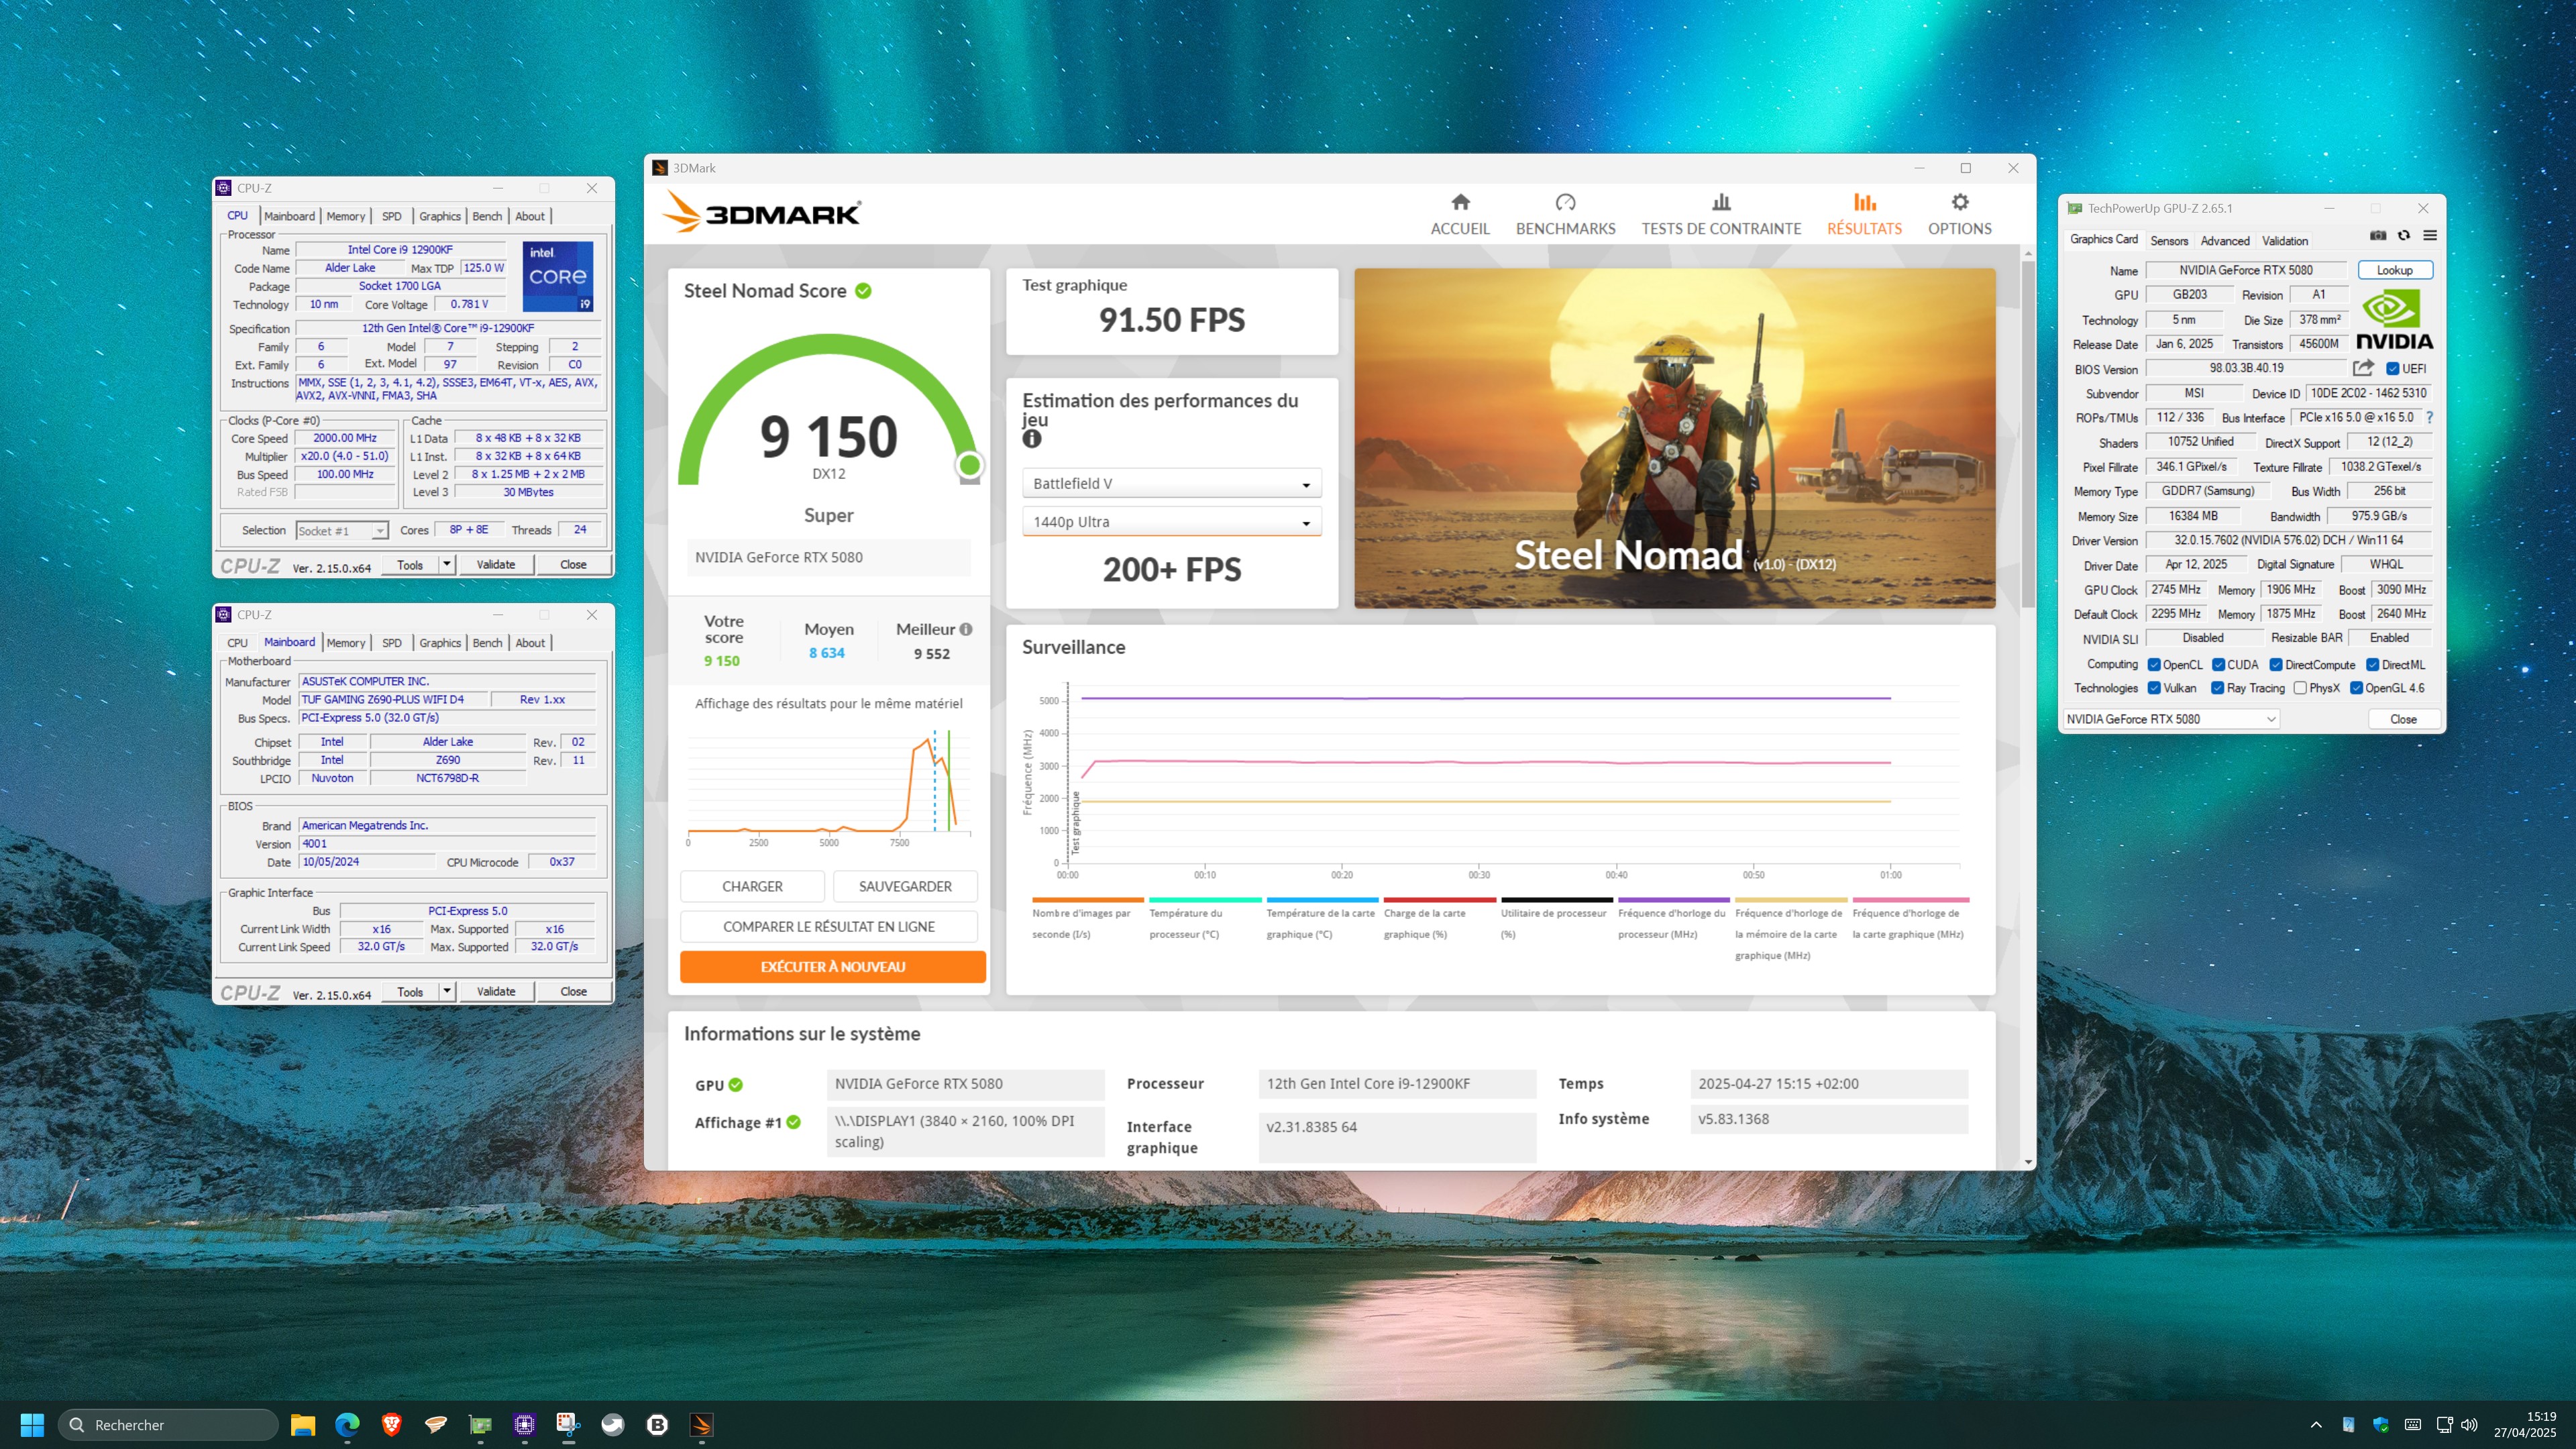Viewport: 2576px width, 1449px height.
Task: Toggle Ray Tracing checkbox in GPU-Z
Action: pos(2218,688)
